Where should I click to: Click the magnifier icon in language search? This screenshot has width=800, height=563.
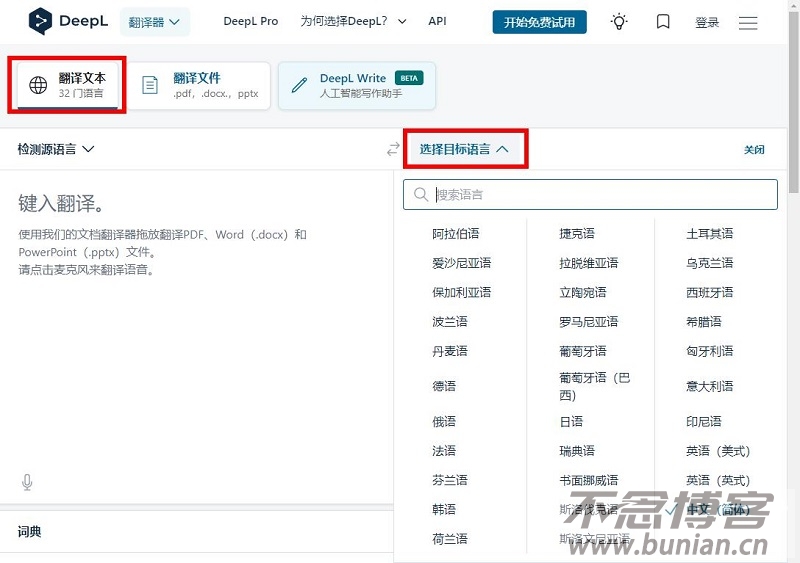[x=421, y=194]
